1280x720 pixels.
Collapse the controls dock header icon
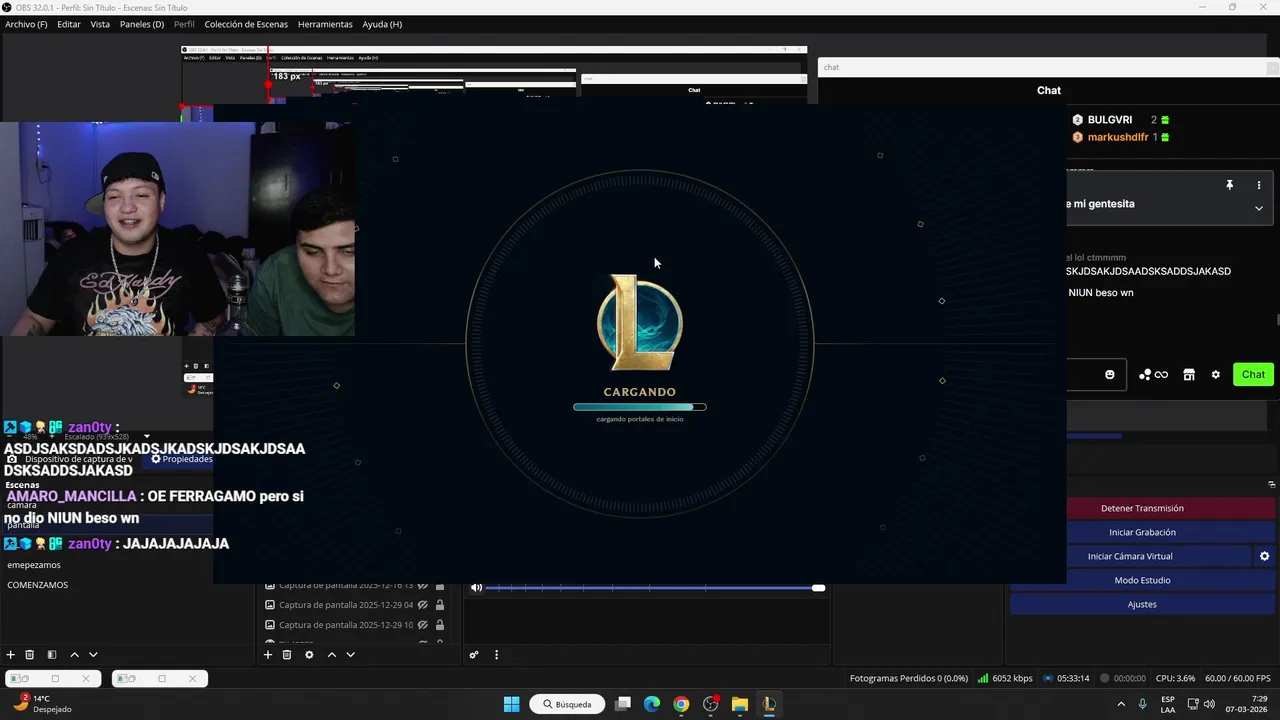(1271, 485)
